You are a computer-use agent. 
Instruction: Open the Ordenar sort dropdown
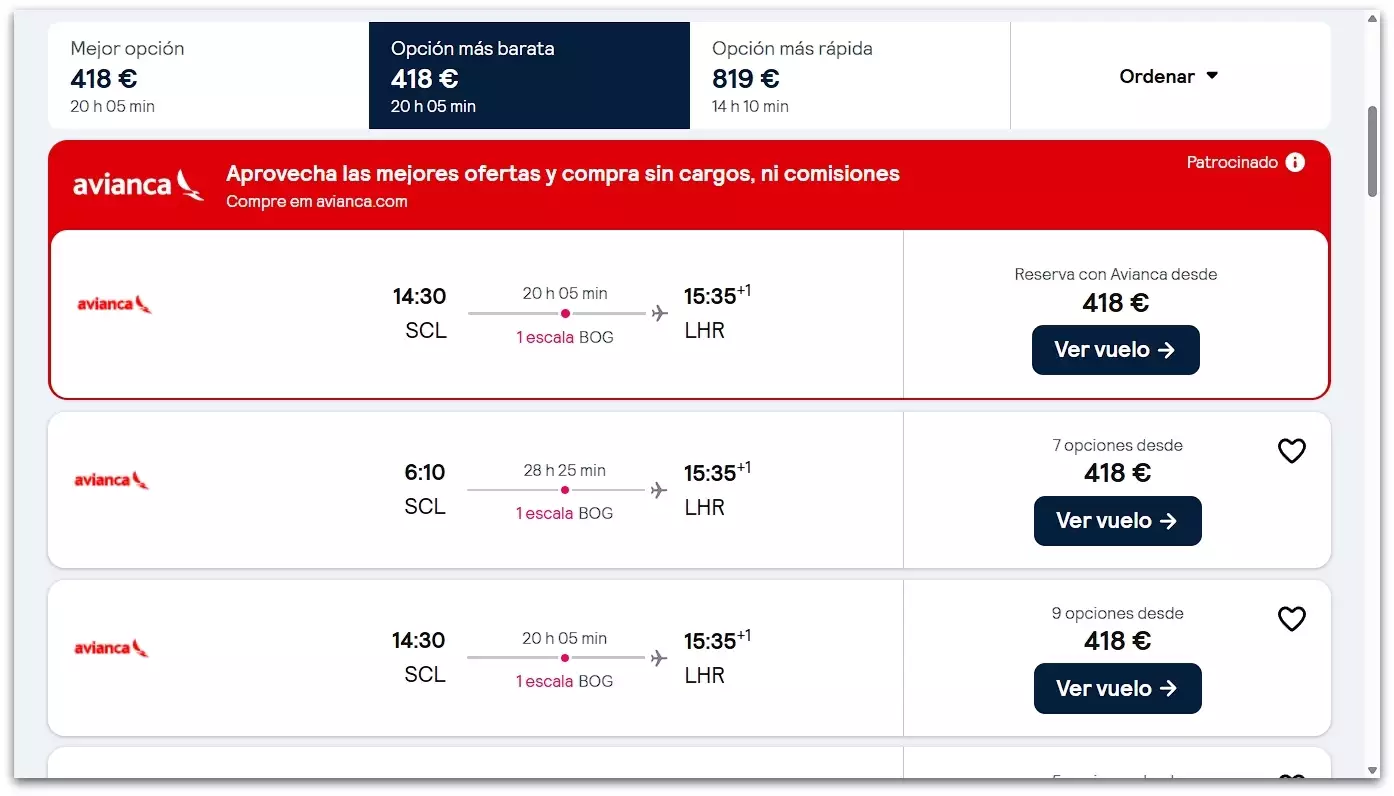coord(1169,76)
